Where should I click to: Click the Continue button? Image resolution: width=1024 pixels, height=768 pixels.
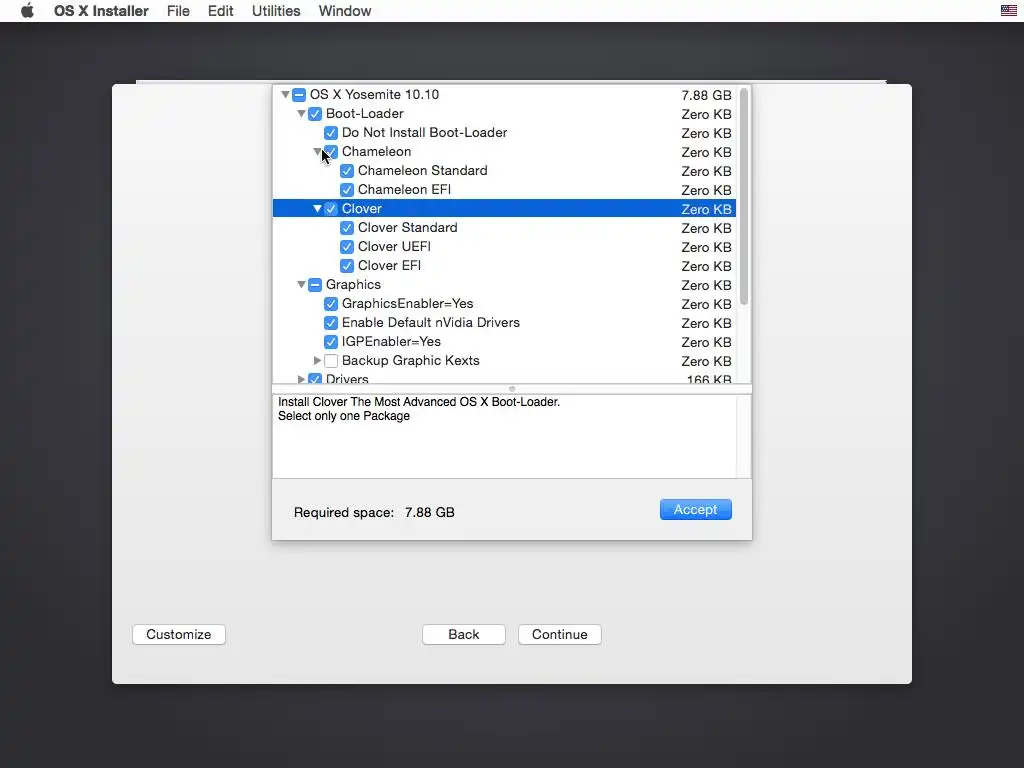click(x=560, y=634)
